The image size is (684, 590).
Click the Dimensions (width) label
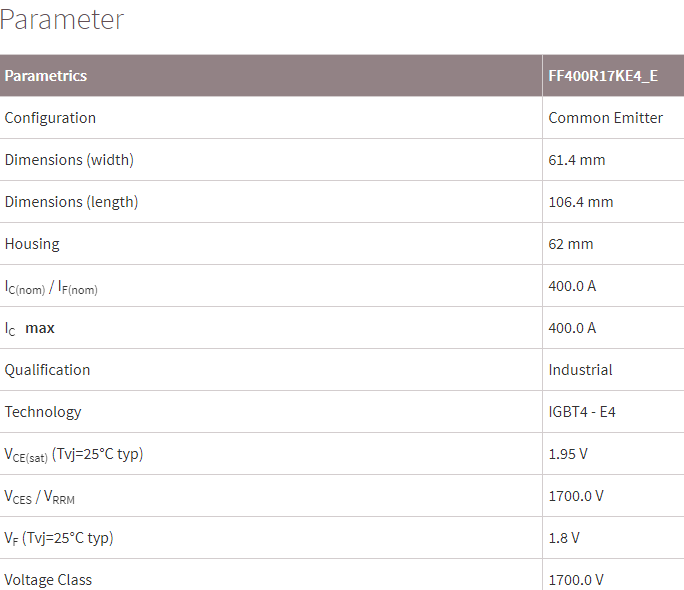(x=69, y=160)
